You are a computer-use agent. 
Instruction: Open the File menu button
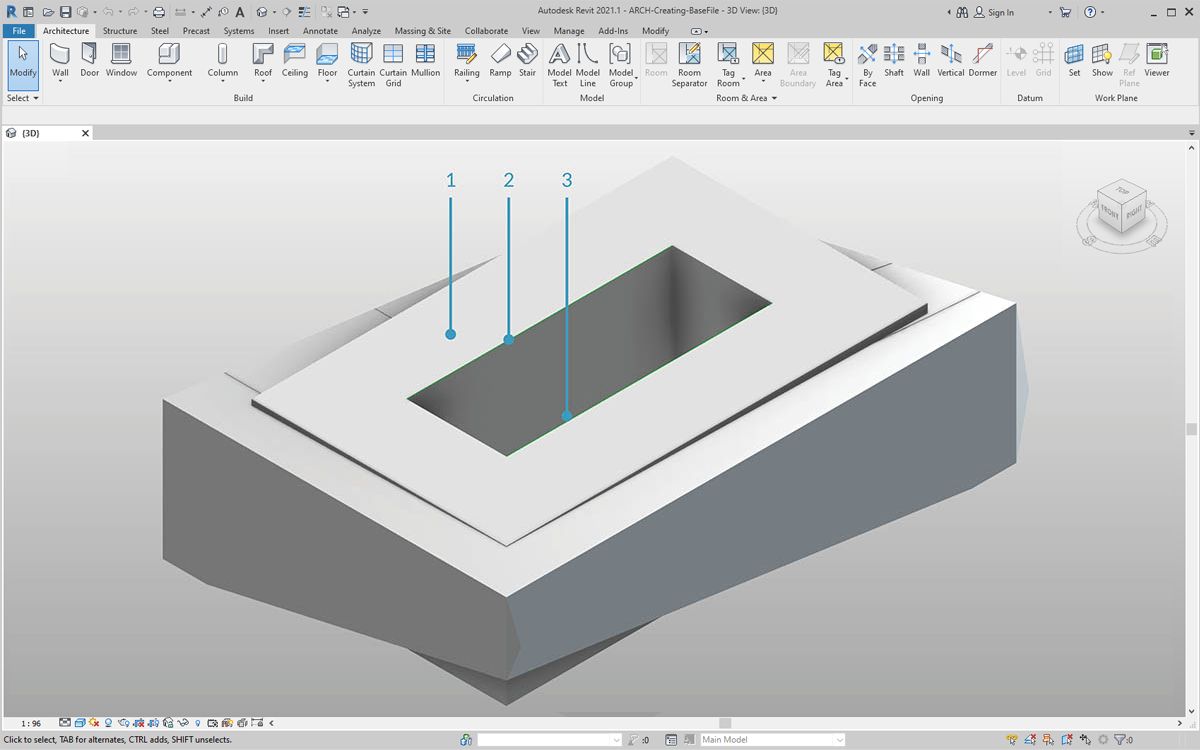click(19, 31)
